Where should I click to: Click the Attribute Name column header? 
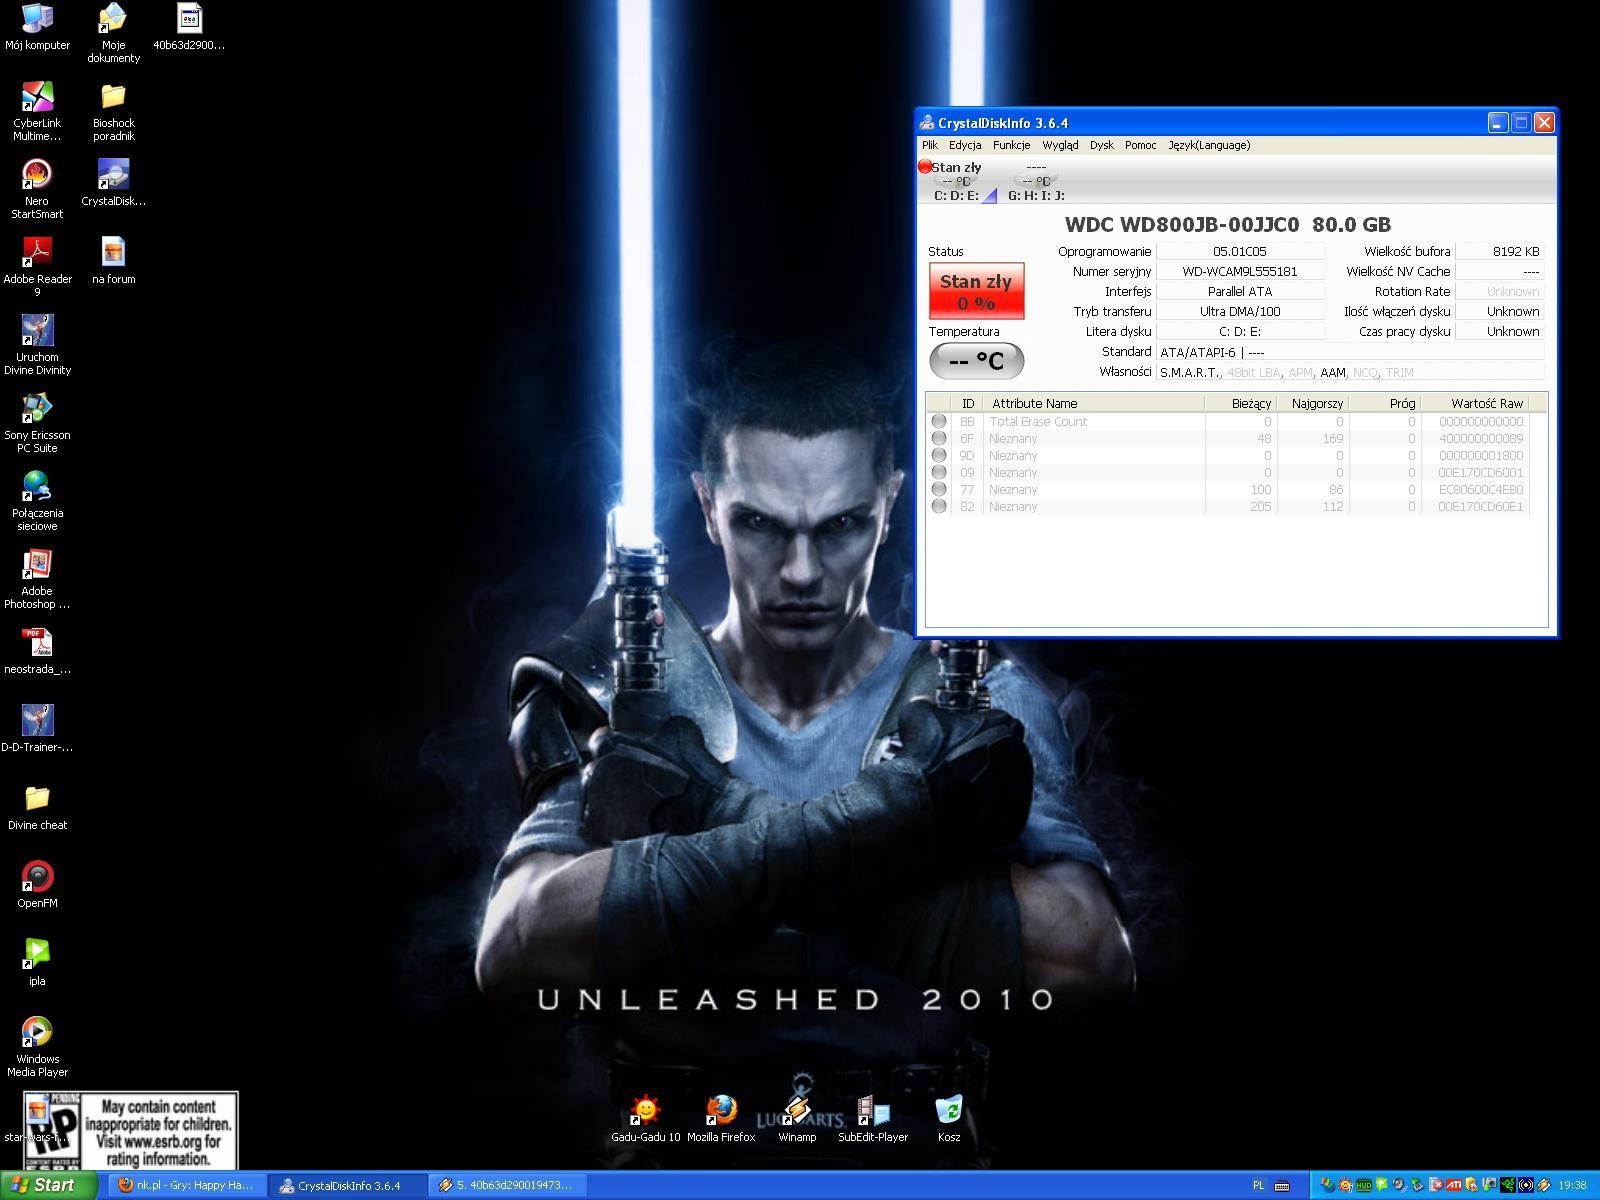coord(1094,403)
